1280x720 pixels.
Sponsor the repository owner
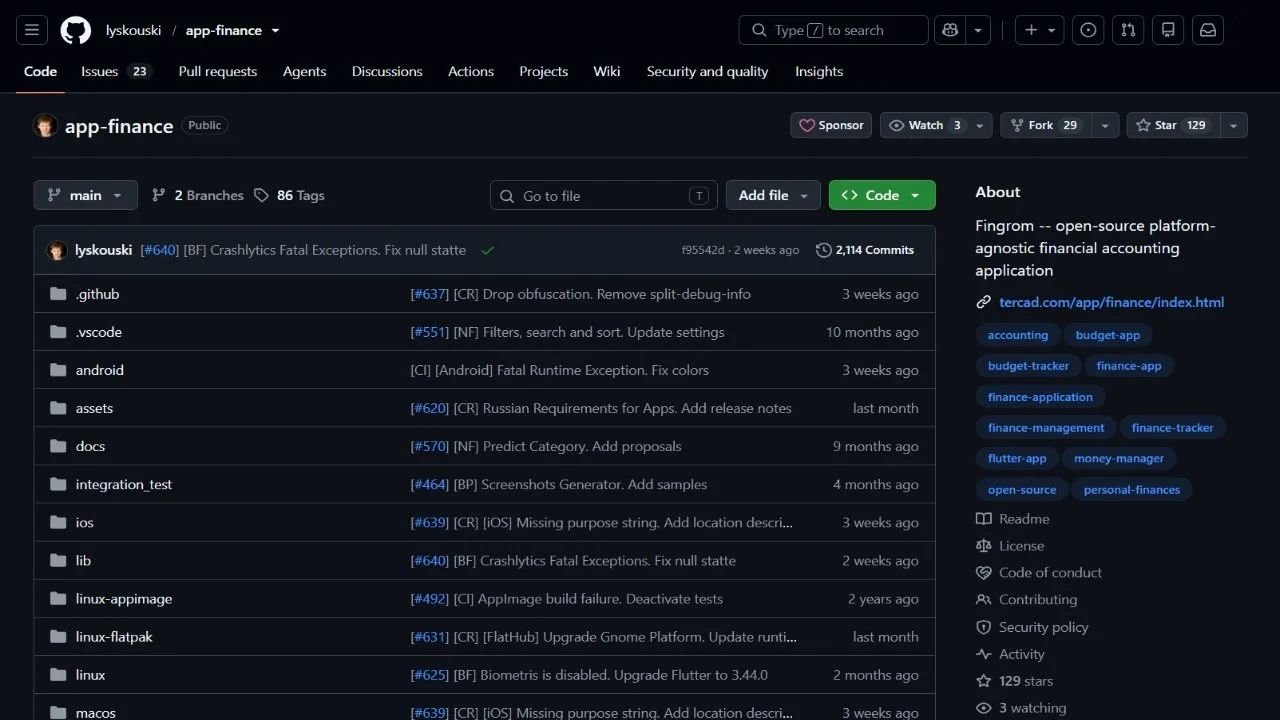pos(831,125)
